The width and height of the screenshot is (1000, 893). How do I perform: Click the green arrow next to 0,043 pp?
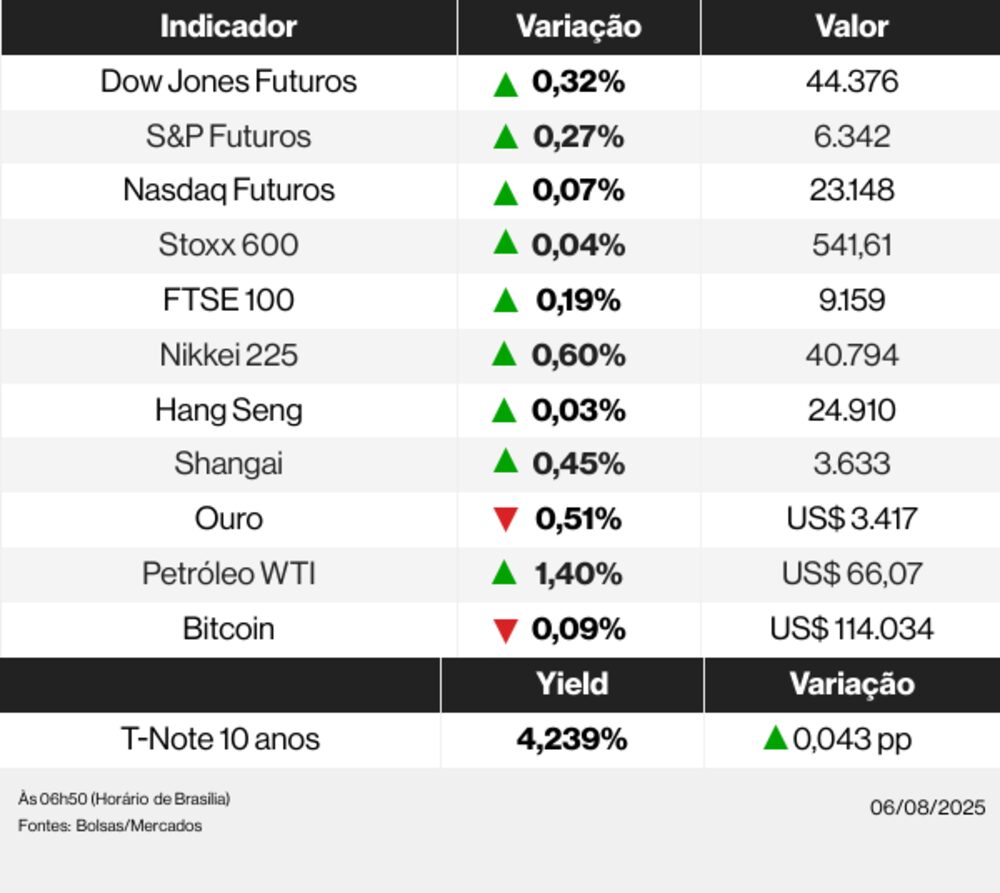pyautogui.click(x=775, y=739)
